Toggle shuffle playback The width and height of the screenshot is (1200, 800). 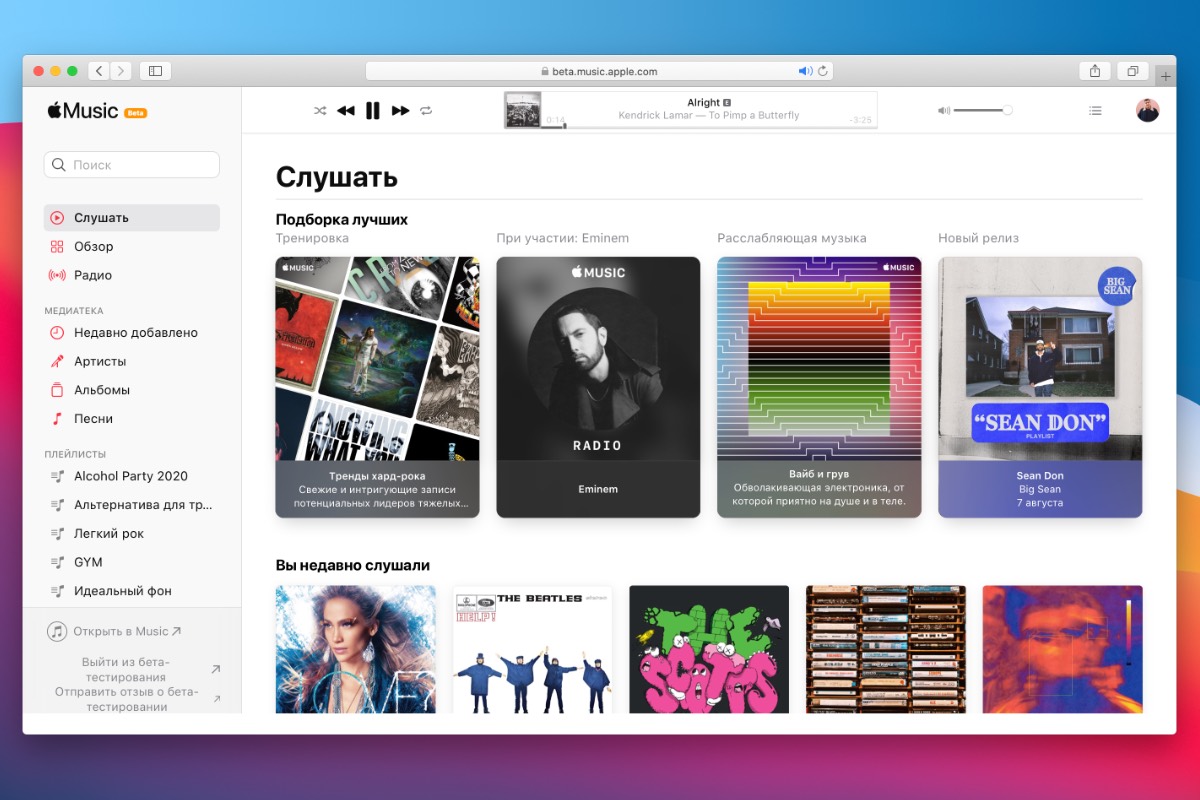click(320, 111)
